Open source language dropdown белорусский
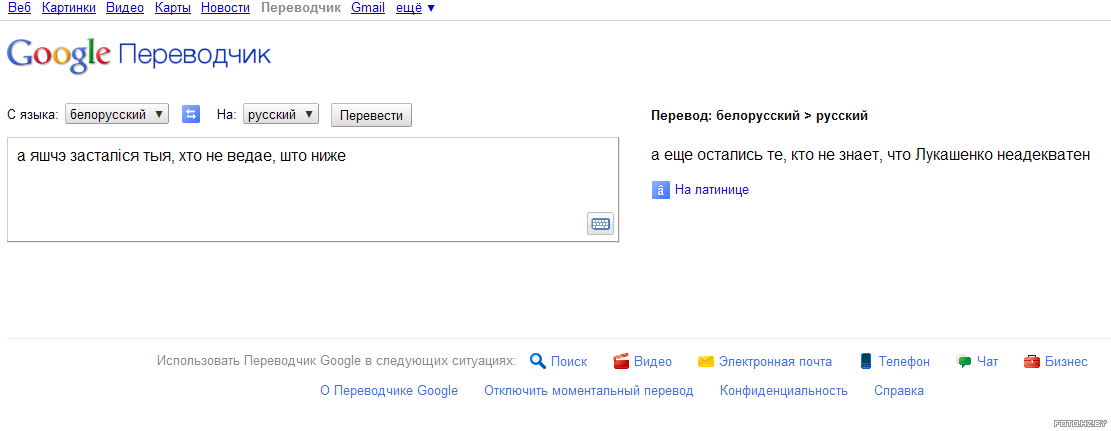This screenshot has width=1111, height=431. 117,114
